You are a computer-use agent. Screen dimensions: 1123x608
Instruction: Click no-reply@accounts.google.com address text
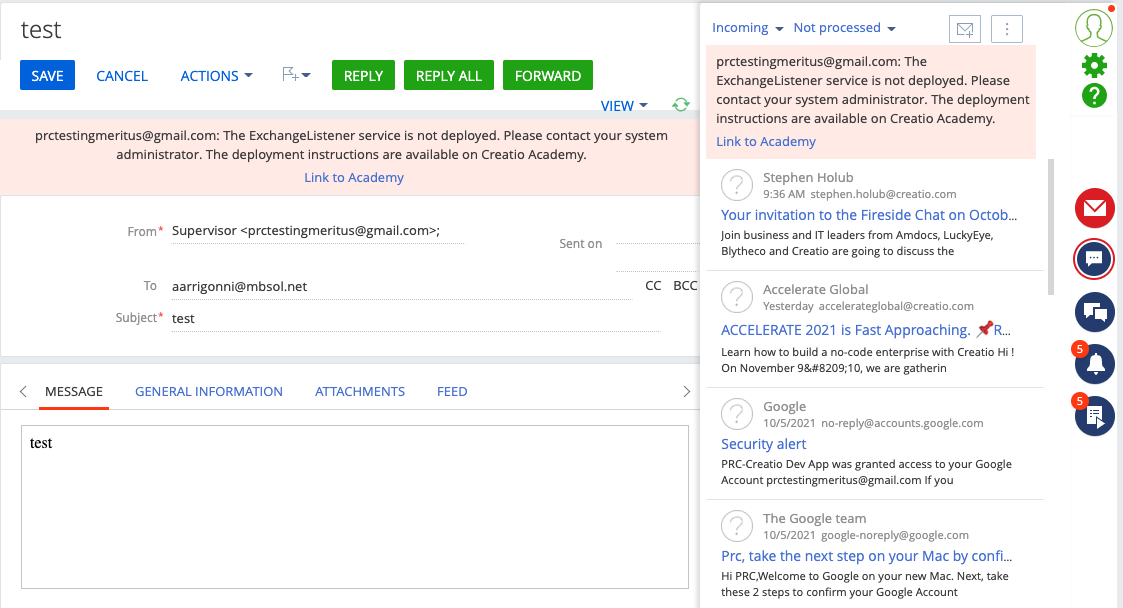coord(902,423)
